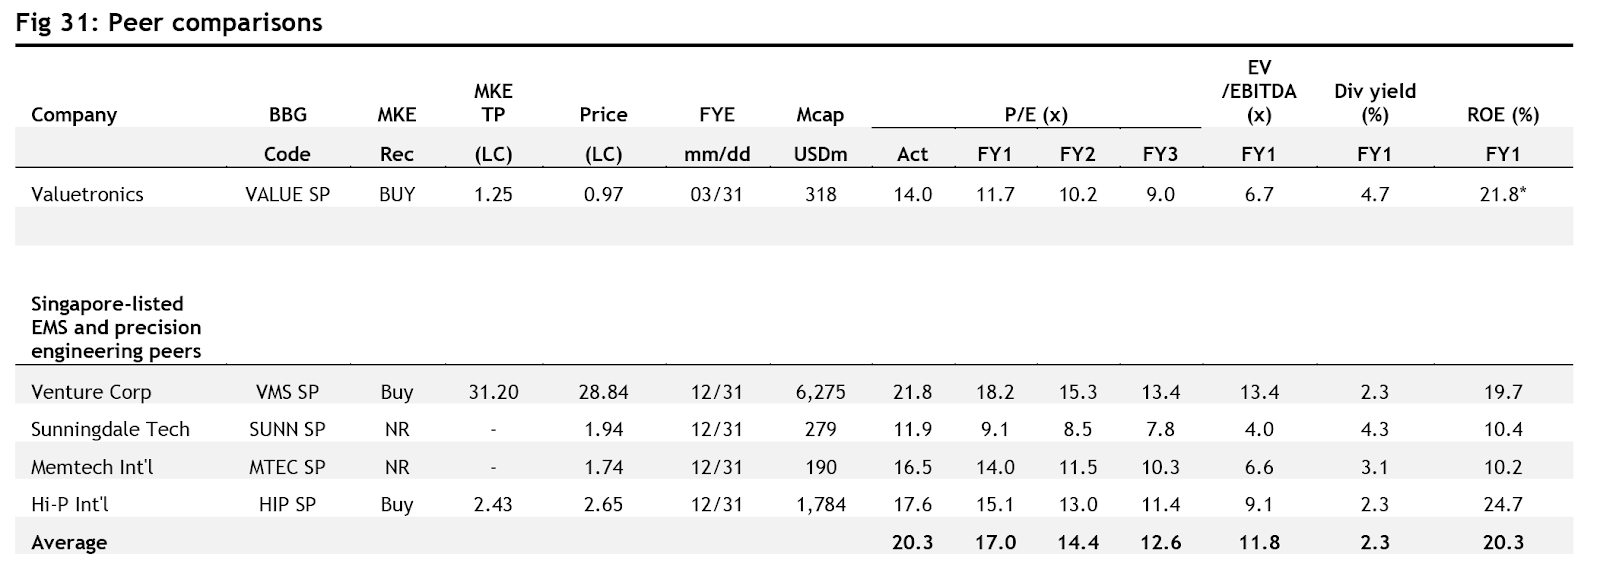Click the SUNN SP code cell
The height and width of the screenshot is (576, 1600).
(x=287, y=429)
